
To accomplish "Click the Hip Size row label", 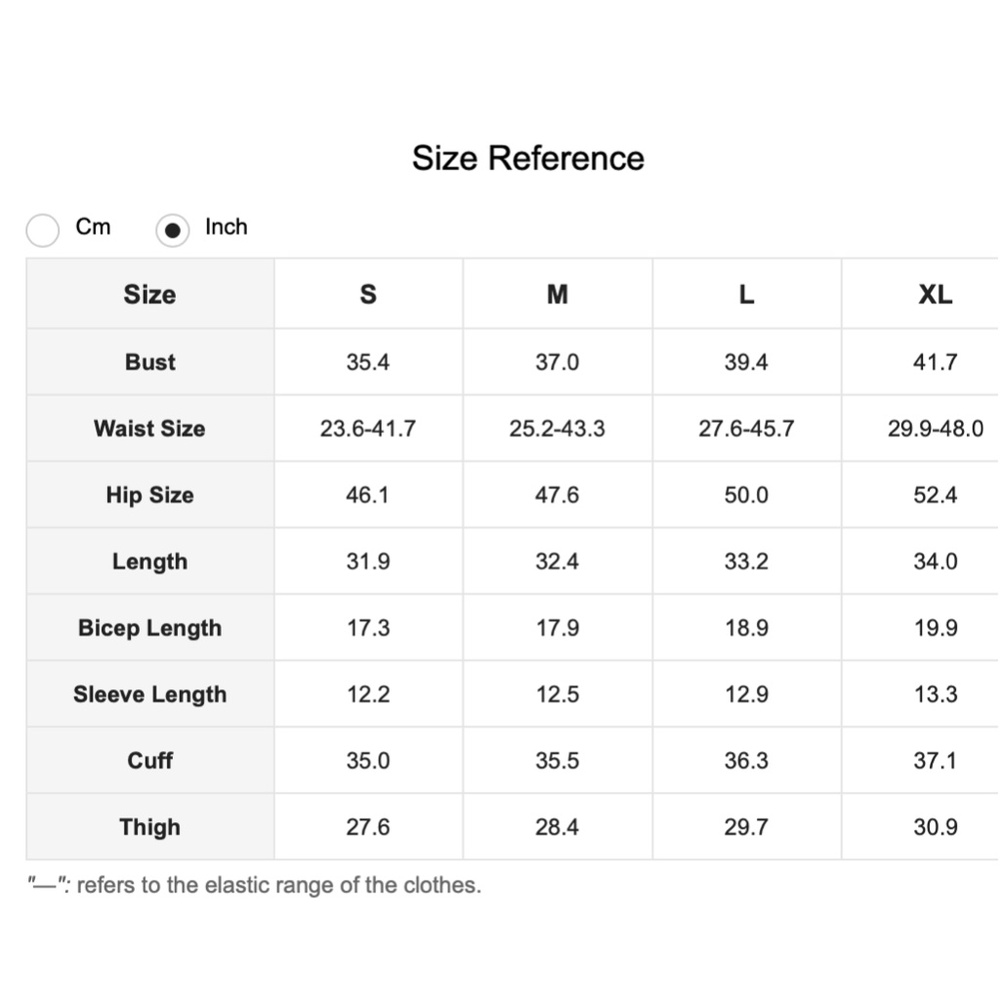I will 150,495.
